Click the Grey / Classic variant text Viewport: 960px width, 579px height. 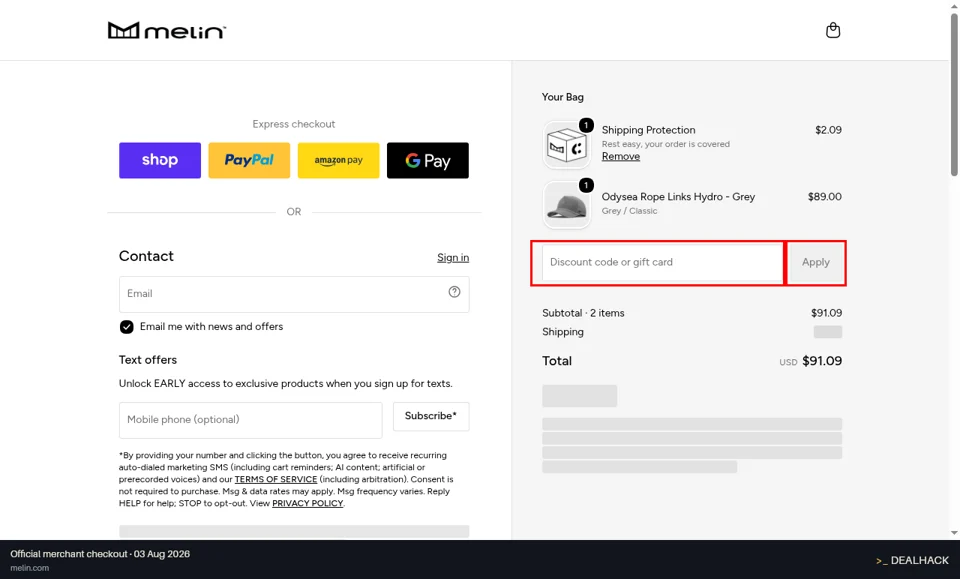tap(629, 211)
